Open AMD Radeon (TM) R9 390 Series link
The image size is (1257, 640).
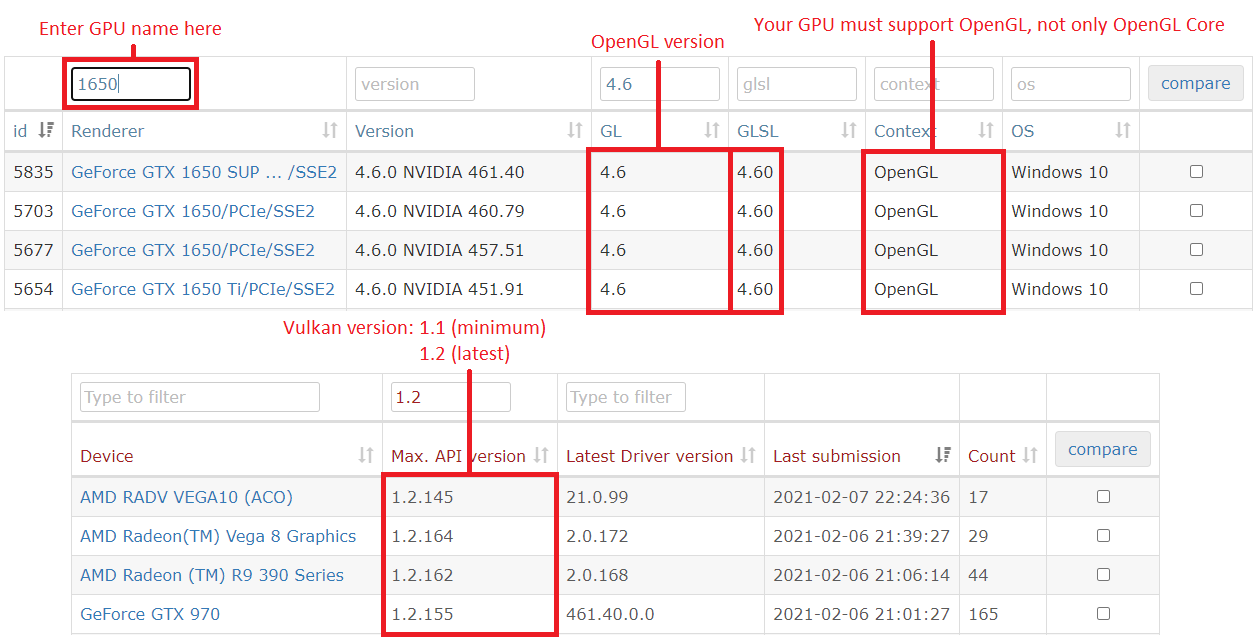pyautogui.click(x=212, y=575)
